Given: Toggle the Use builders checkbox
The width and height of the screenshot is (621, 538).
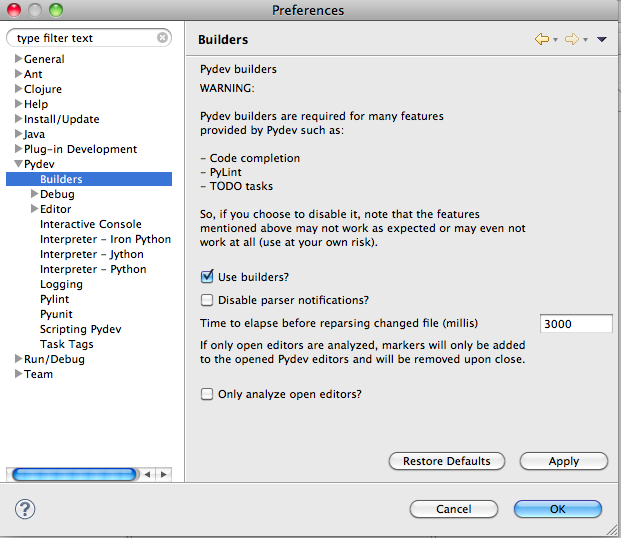Looking at the screenshot, I should [x=207, y=277].
